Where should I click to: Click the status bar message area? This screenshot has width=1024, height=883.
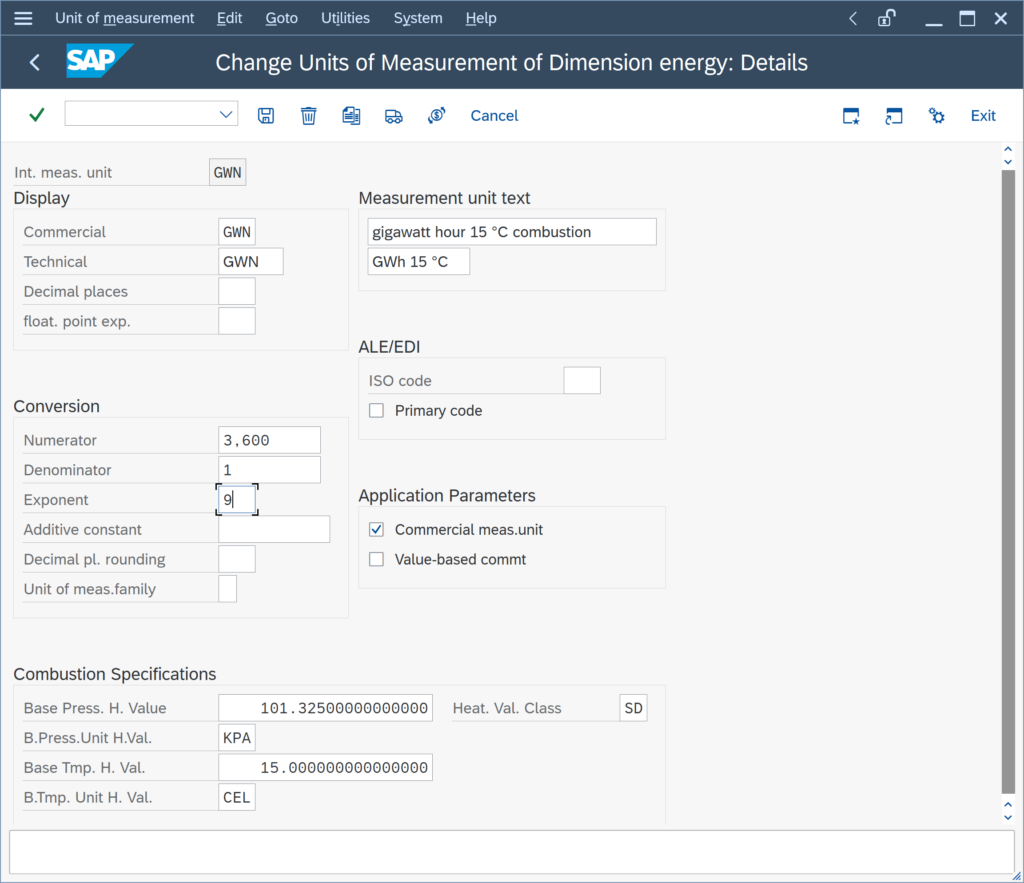tap(511, 852)
